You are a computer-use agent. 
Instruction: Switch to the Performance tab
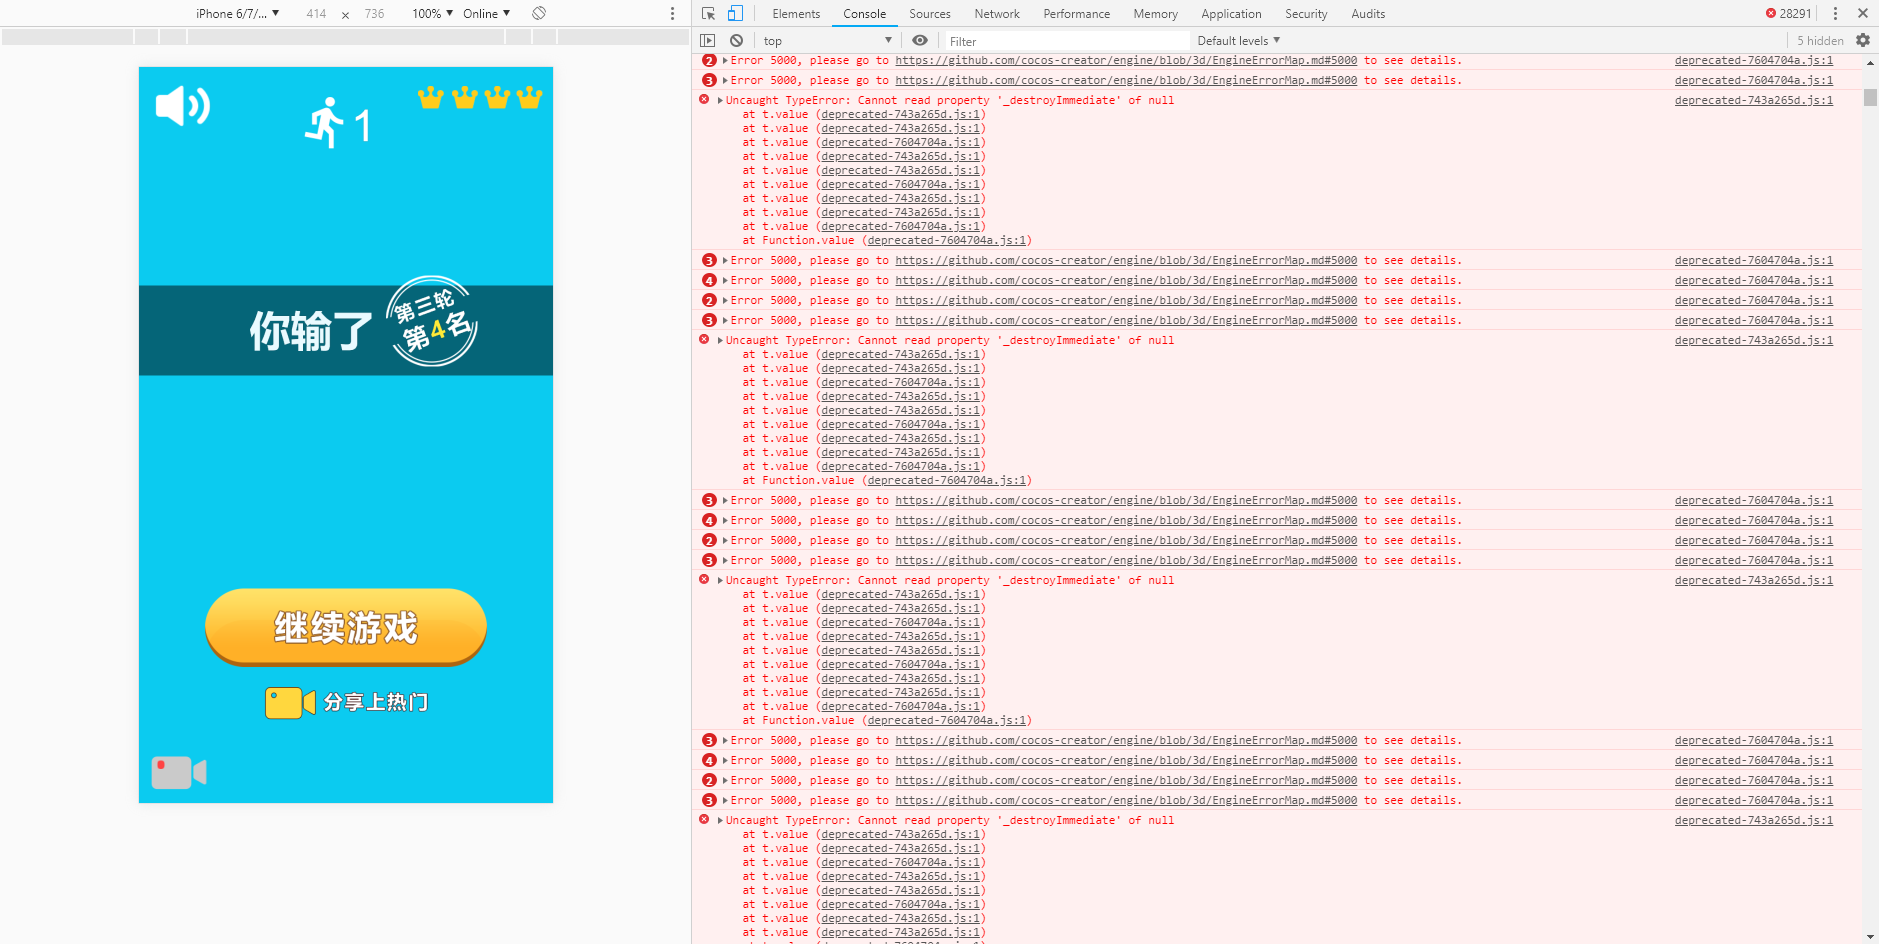click(x=1076, y=13)
